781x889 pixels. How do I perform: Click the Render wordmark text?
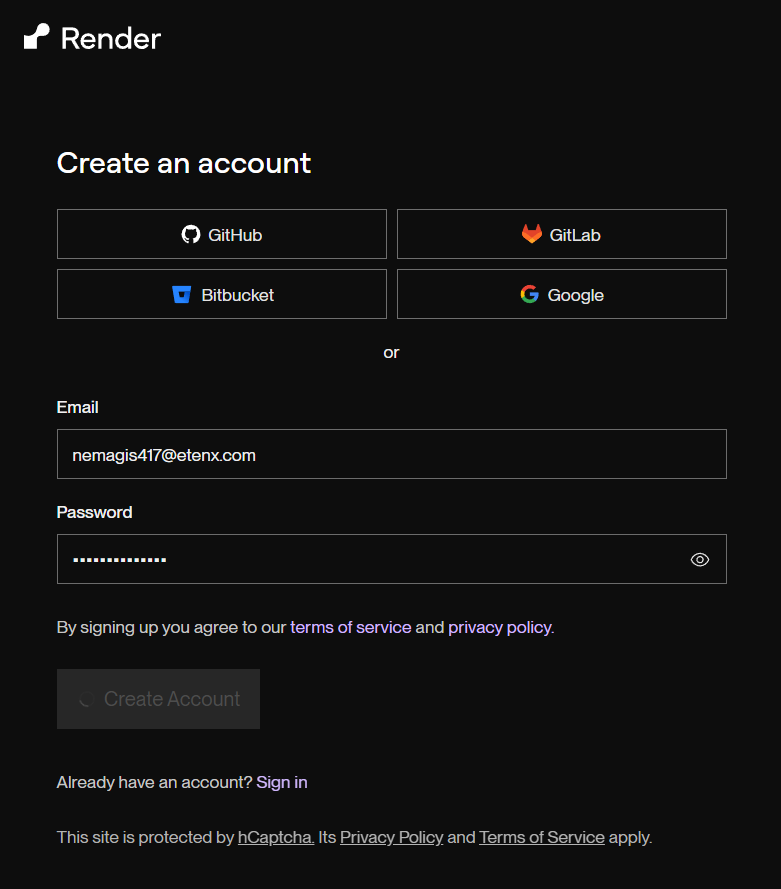(110, 39)
